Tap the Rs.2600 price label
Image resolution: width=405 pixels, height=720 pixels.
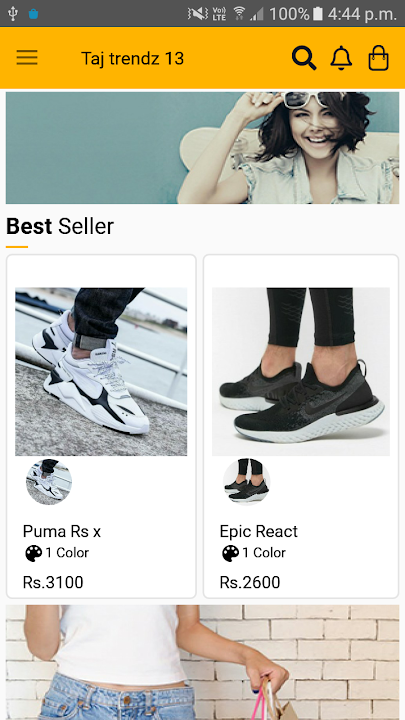click(250, 582)
